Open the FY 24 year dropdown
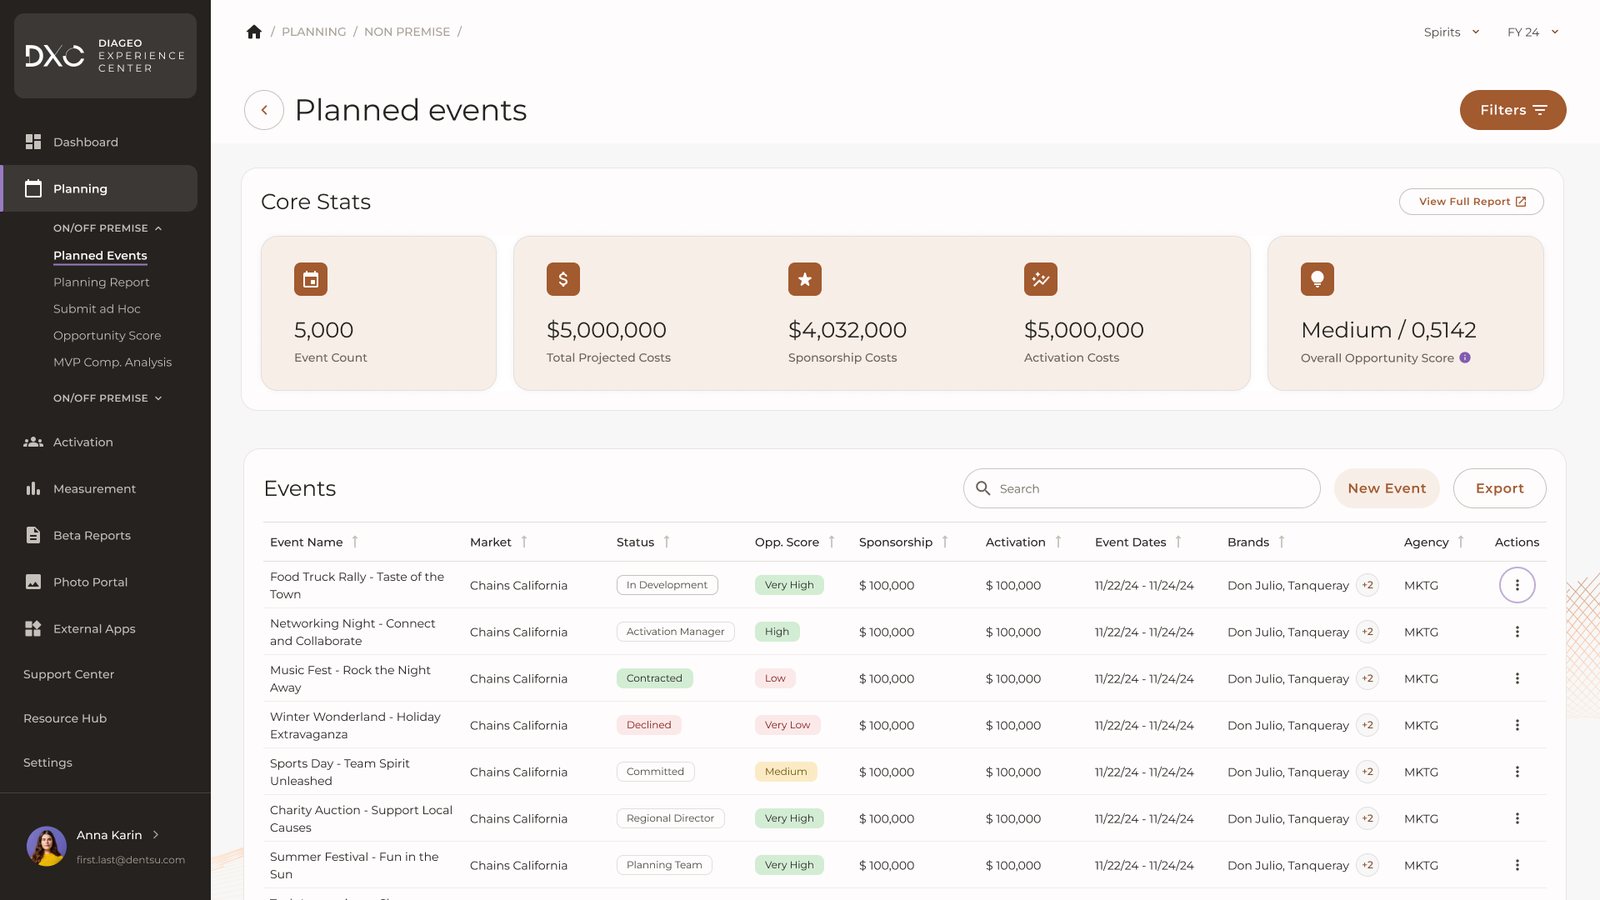 1533,32
